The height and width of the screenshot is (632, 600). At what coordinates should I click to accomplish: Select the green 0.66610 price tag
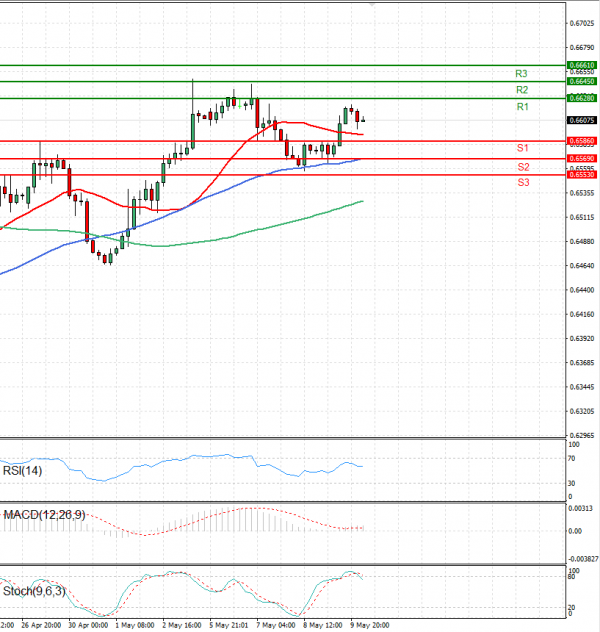[x=581, y=65]
